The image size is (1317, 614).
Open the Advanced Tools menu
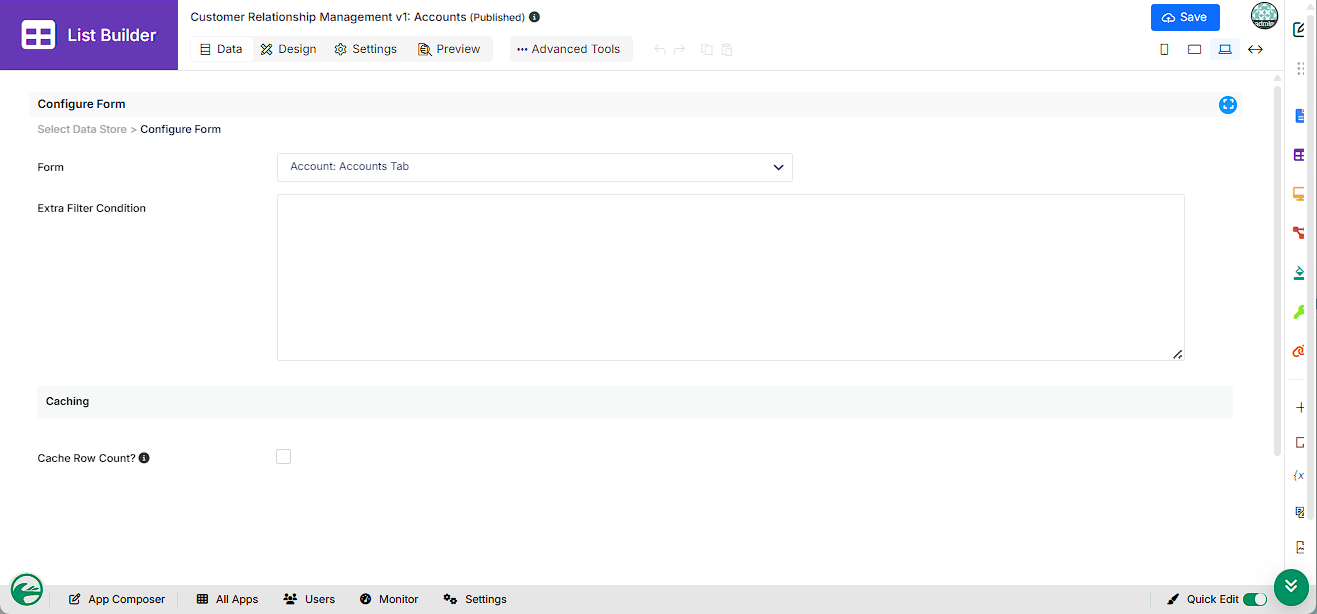(x=571, y=49)
